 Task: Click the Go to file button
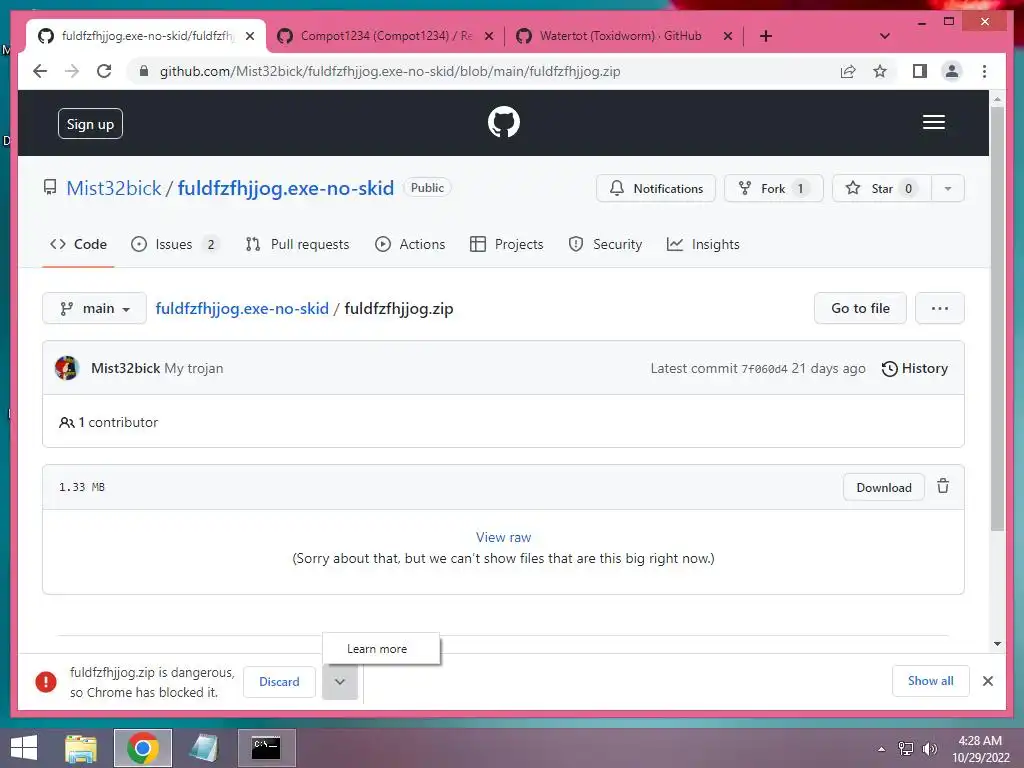(860, 308)
